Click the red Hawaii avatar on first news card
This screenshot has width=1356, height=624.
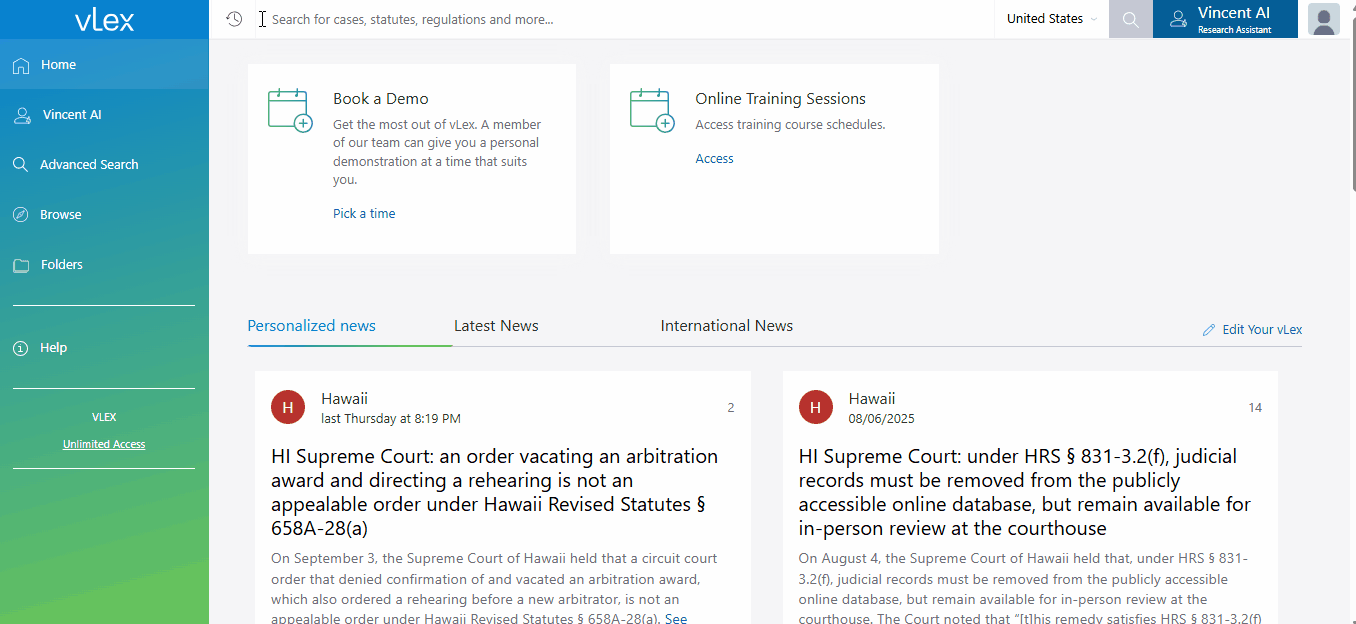[288, 407]
